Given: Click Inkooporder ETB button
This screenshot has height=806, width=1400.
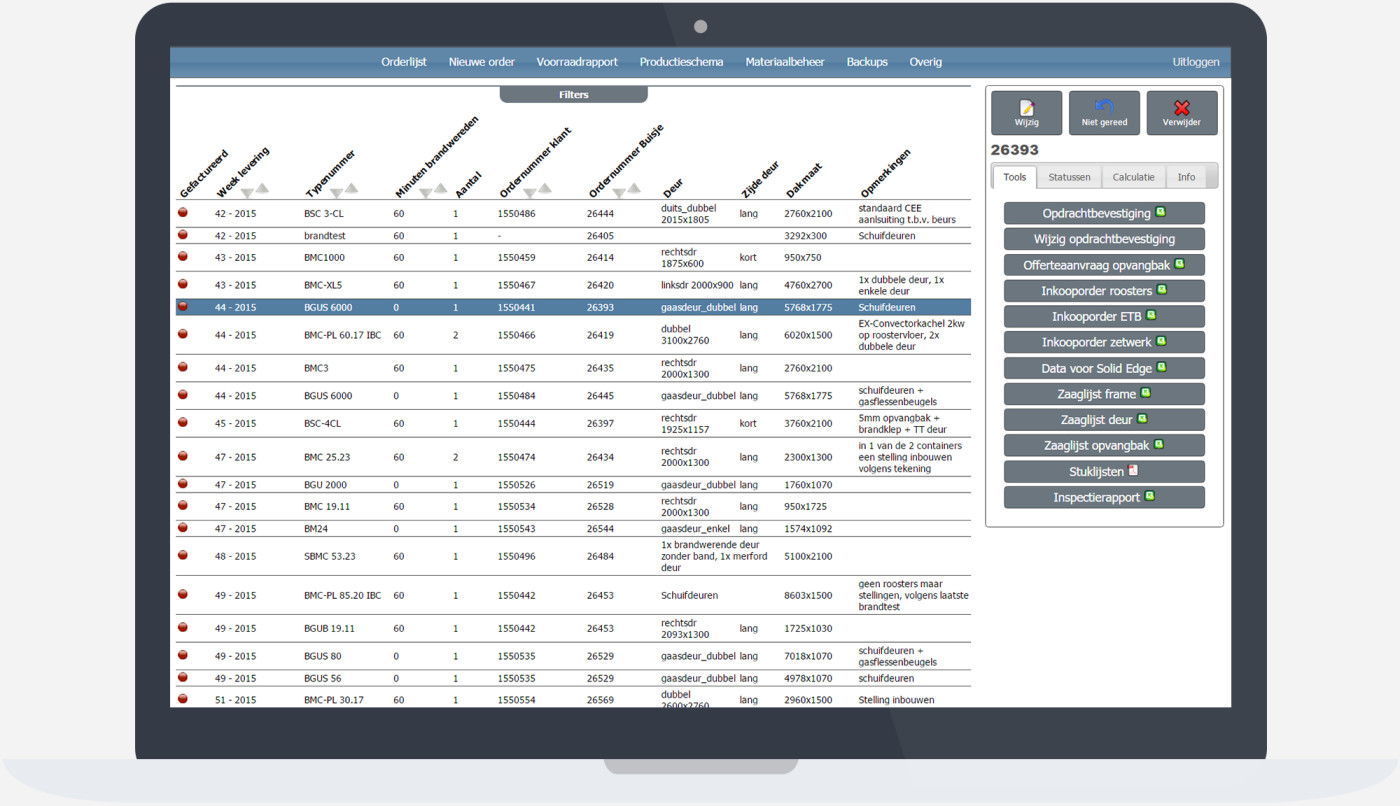Looking at the screenshot, I should click(1104, 316).
